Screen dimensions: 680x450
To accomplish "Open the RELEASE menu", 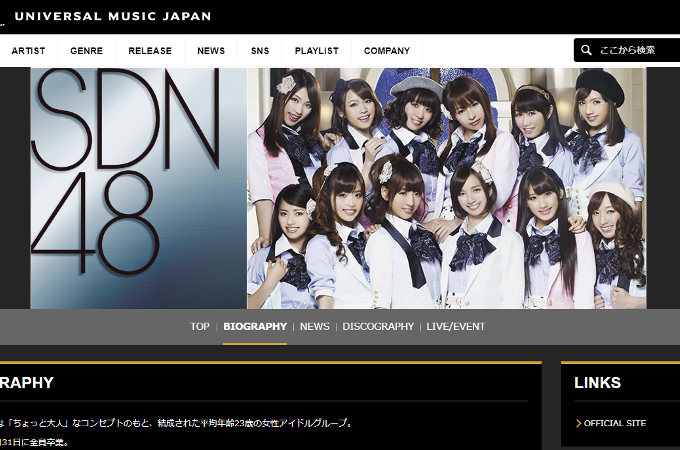I will (150, 51).
